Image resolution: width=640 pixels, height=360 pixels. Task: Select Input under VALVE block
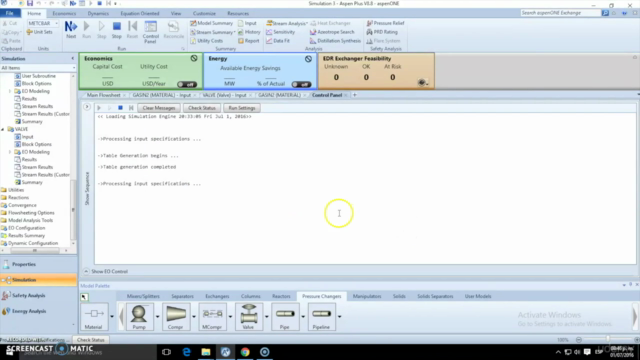click(27, 137)
